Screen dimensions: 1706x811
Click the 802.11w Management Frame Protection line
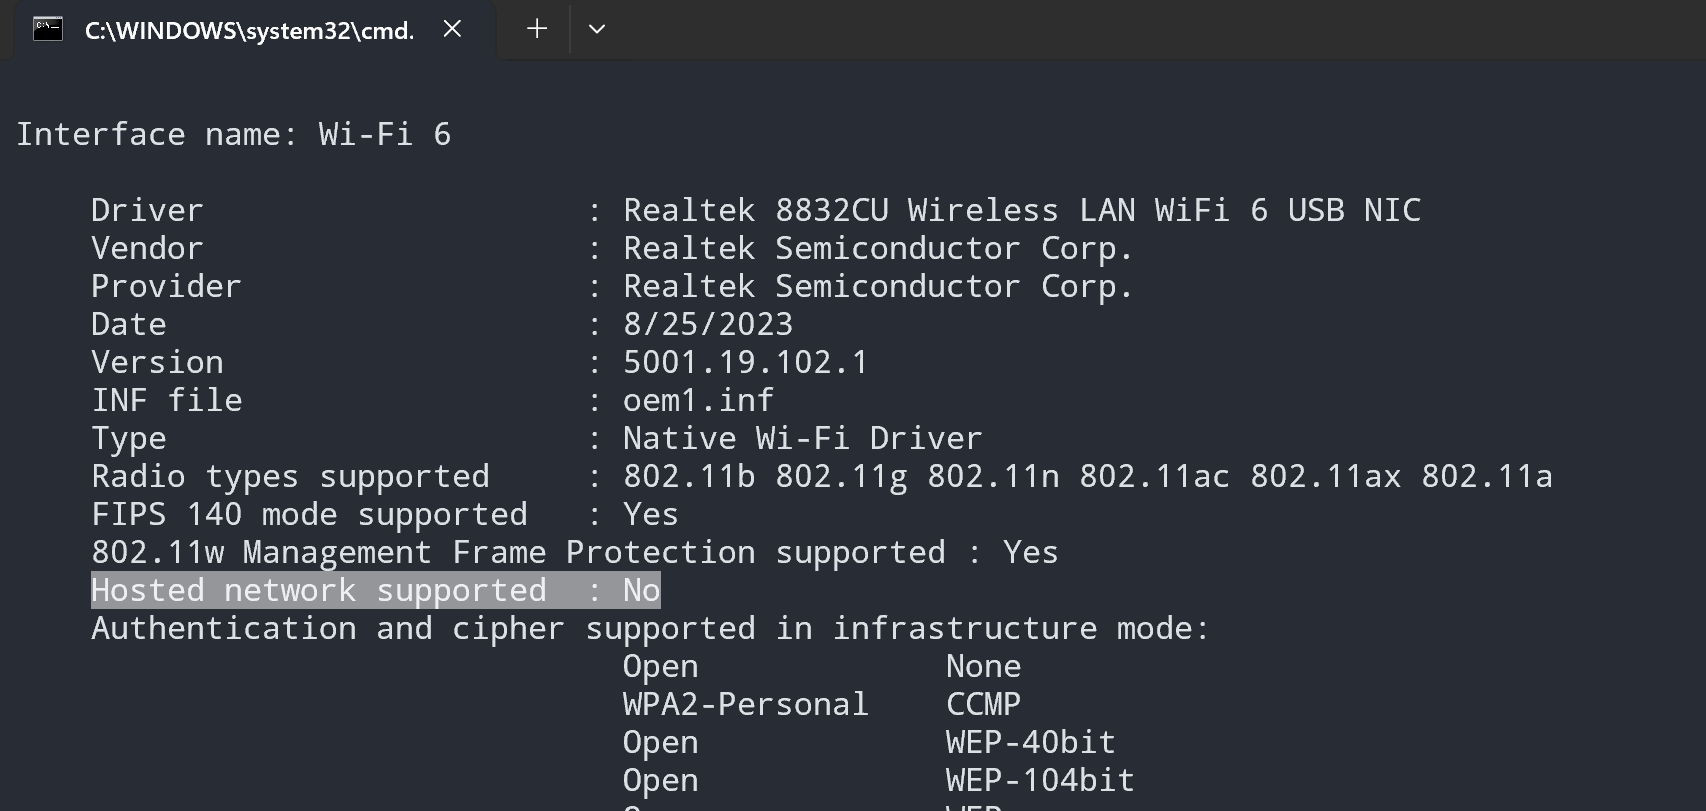point(575,553)
